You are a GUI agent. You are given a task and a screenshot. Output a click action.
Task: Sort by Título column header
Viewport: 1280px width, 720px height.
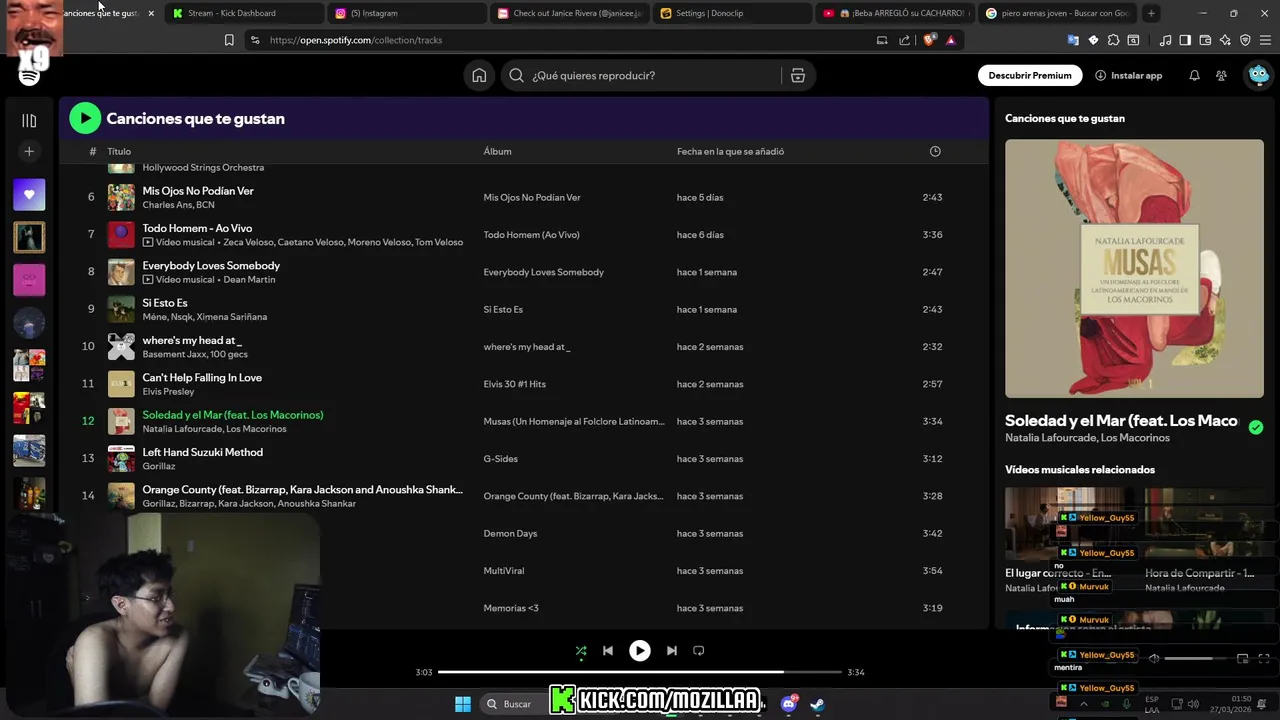[119, 151]
